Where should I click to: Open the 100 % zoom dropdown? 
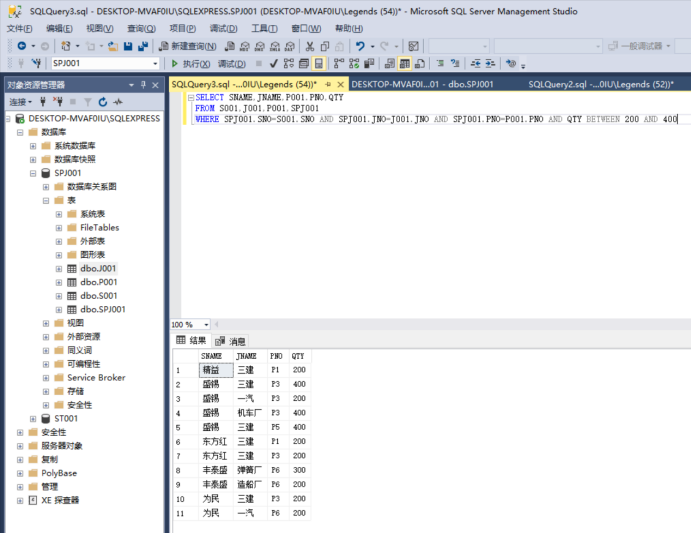coord(206,325)
